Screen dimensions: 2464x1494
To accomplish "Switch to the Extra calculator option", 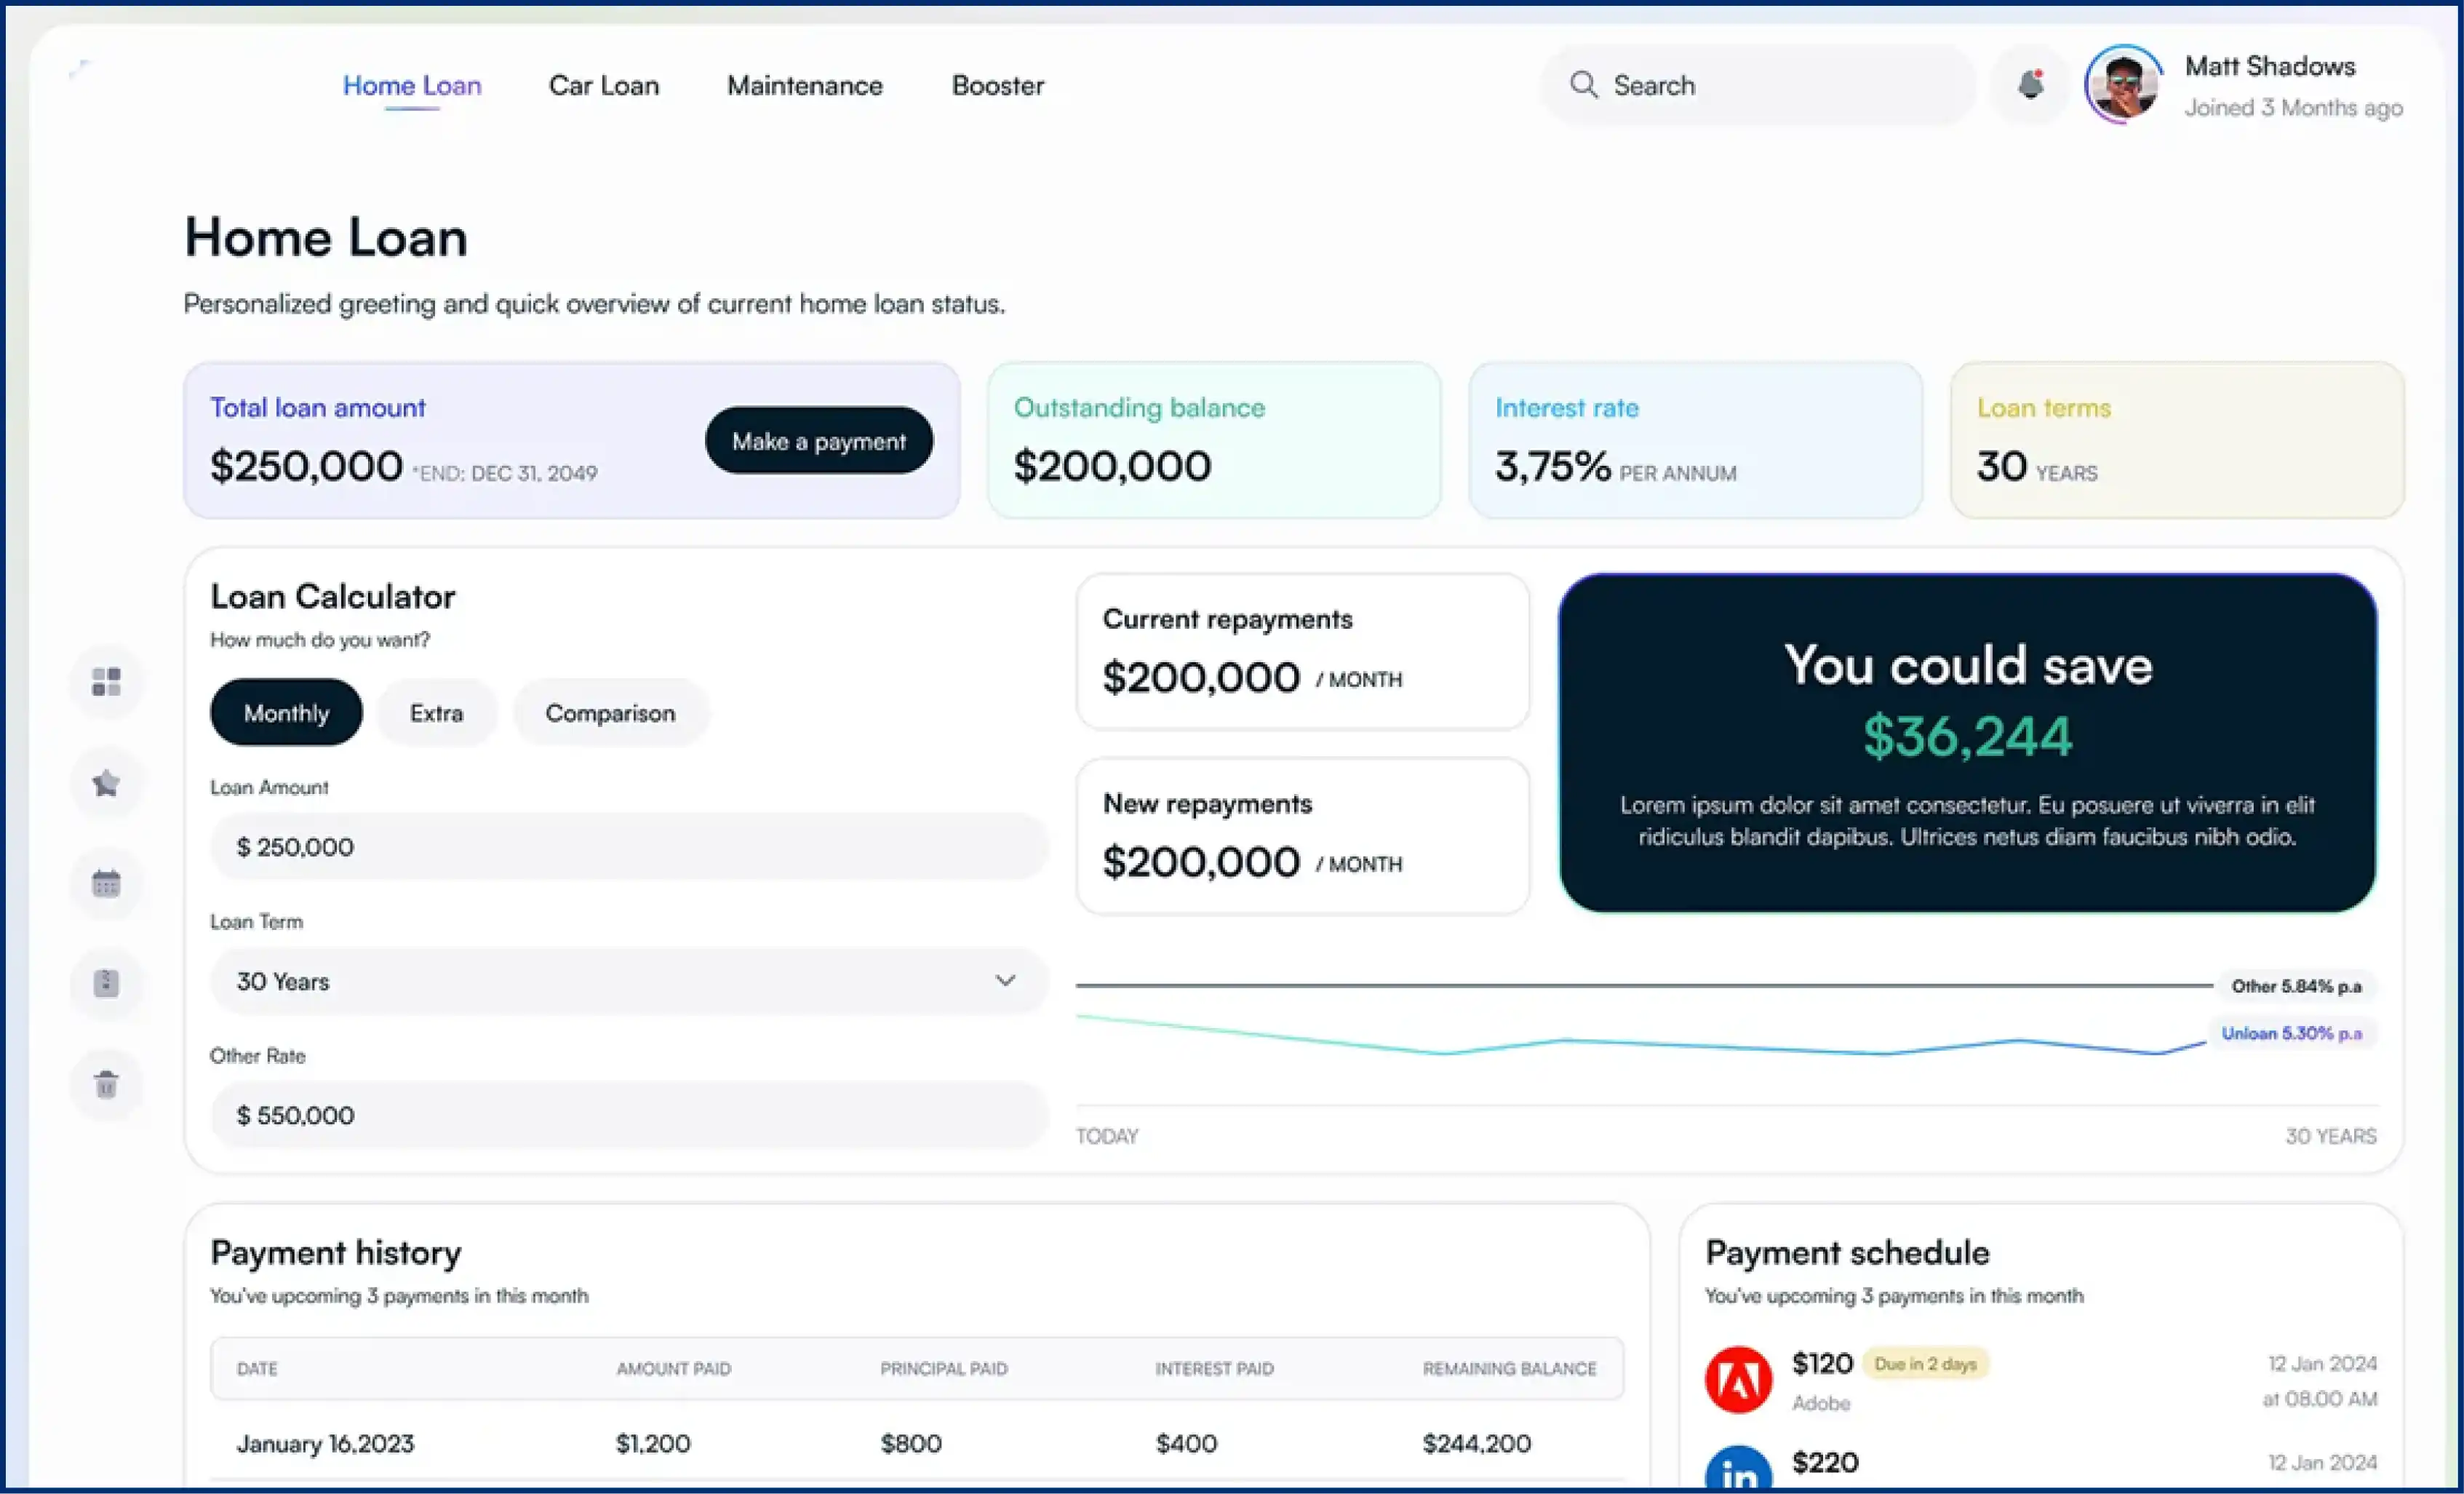I will tap(436, 713).
